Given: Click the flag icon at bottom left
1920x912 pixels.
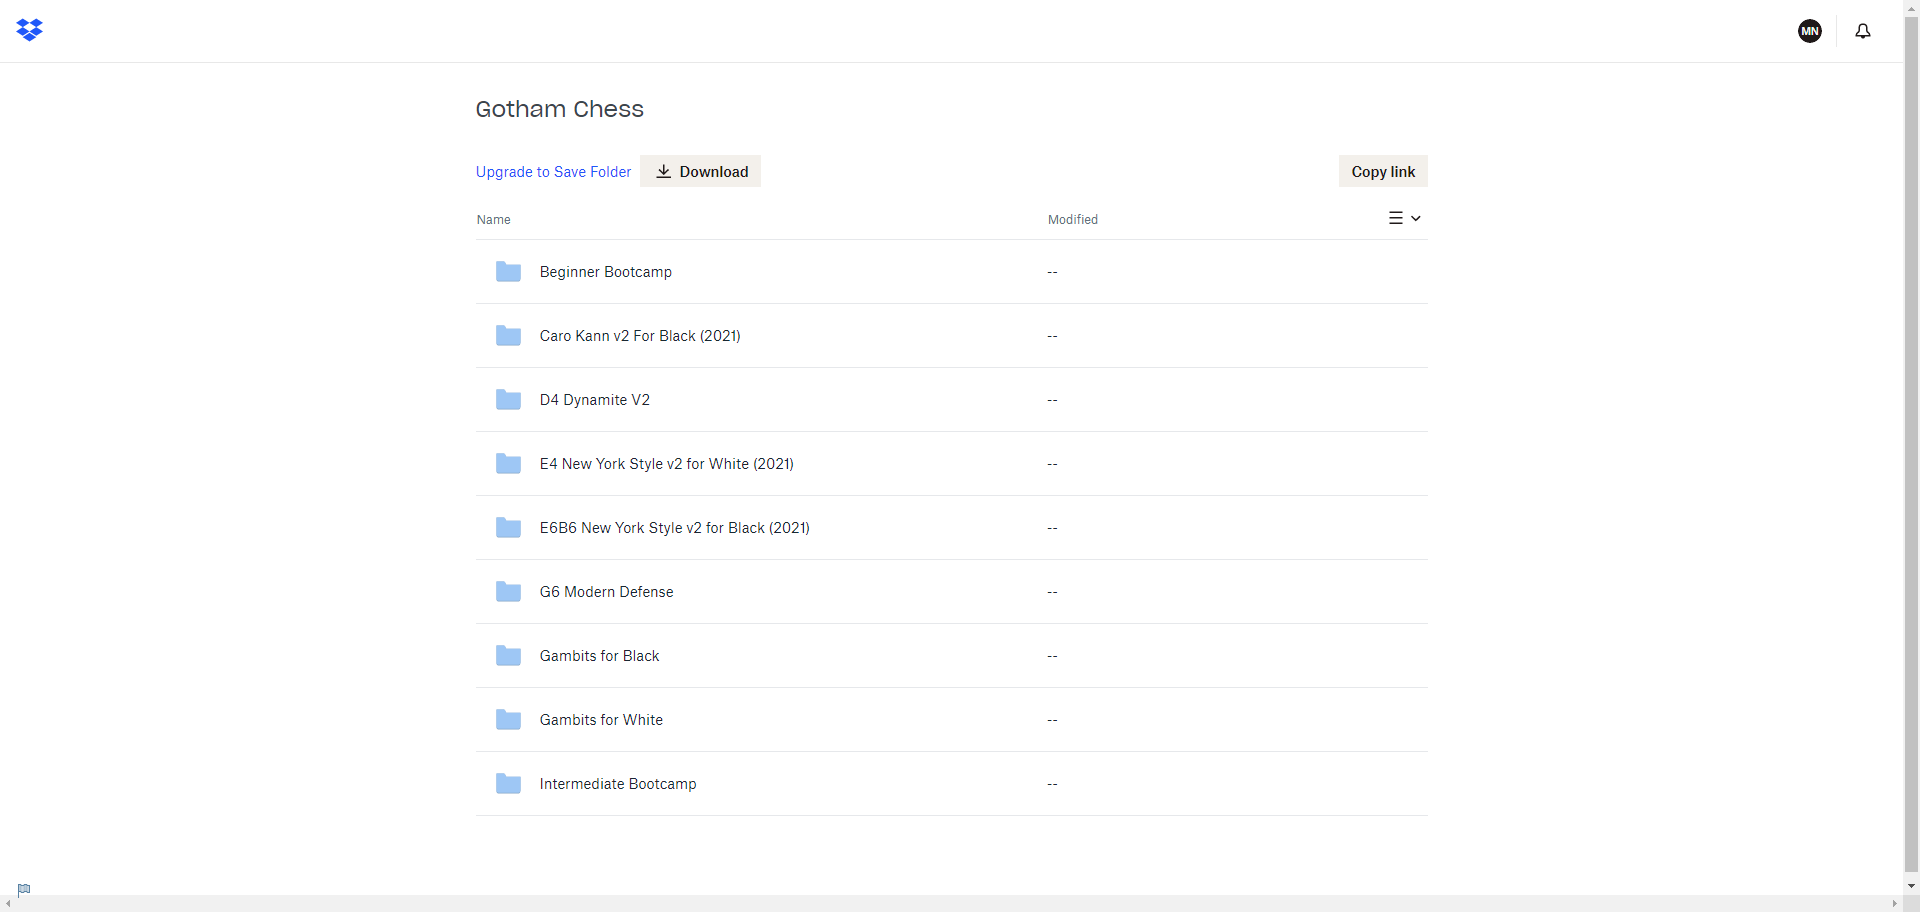Looking at the screenshot, I should tap(24, 889).
